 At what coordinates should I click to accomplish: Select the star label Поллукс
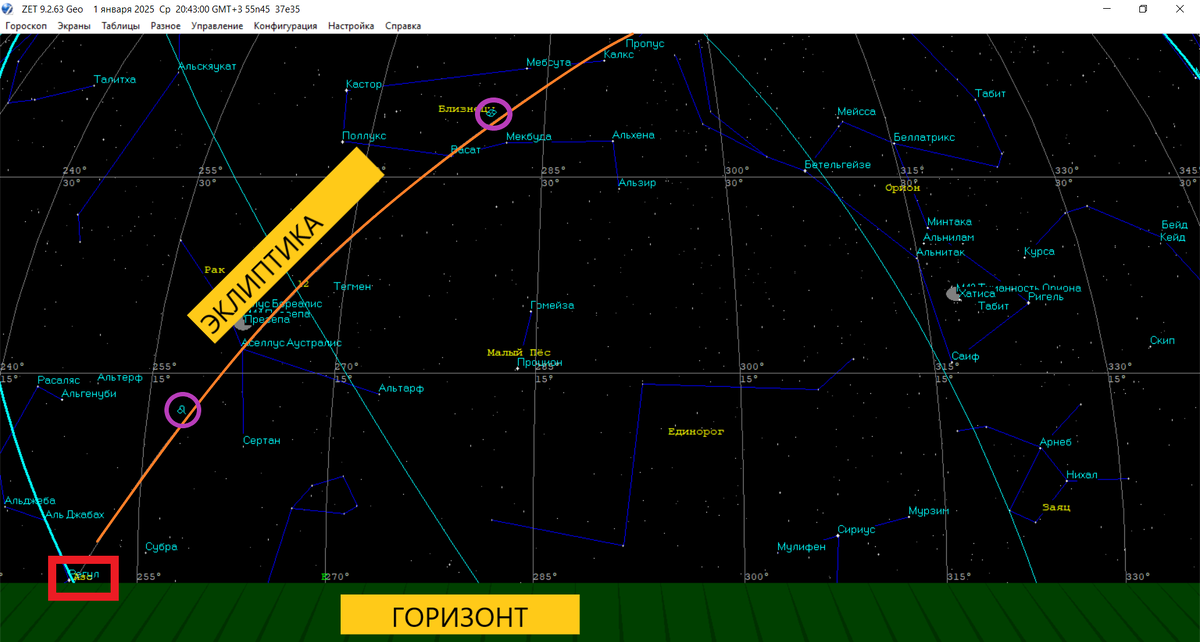pos(364,135)
